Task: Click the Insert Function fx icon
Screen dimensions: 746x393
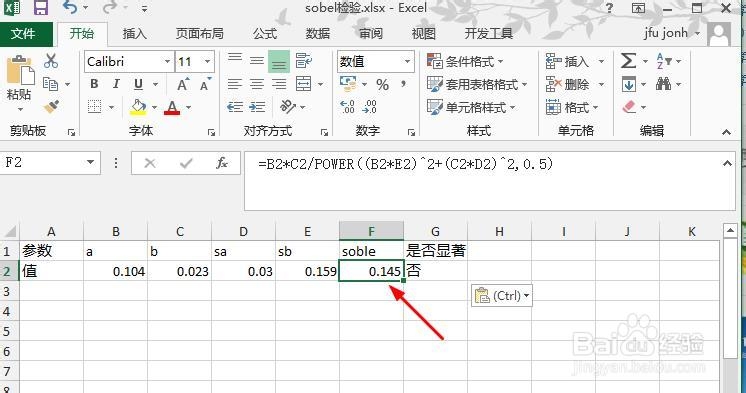Action: (222, 163)
